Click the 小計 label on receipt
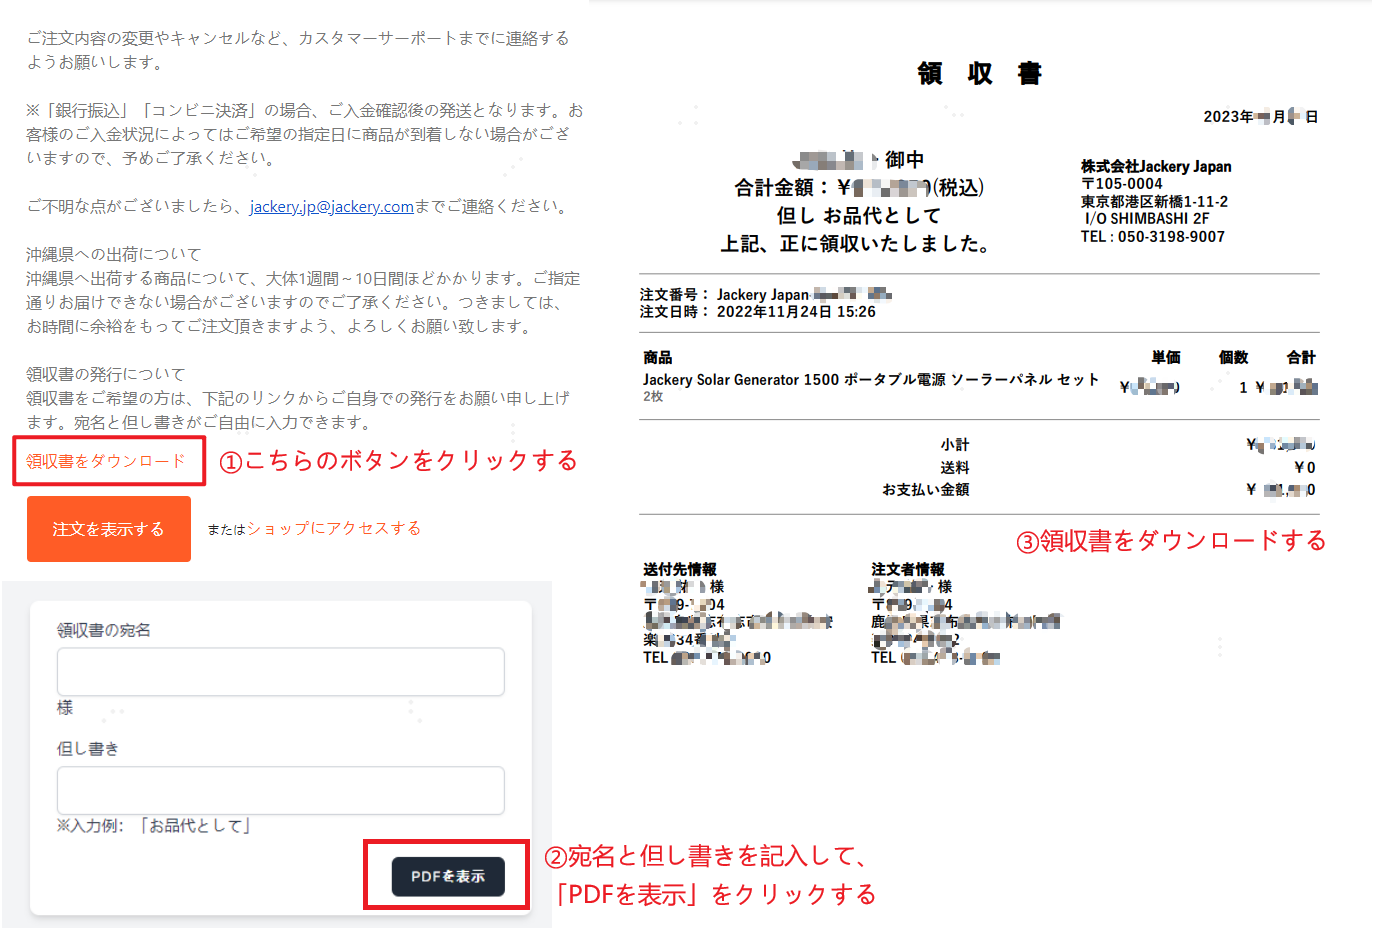Image resolution: width=1400 pixels, height=928 pixels. tap(955, 445)
